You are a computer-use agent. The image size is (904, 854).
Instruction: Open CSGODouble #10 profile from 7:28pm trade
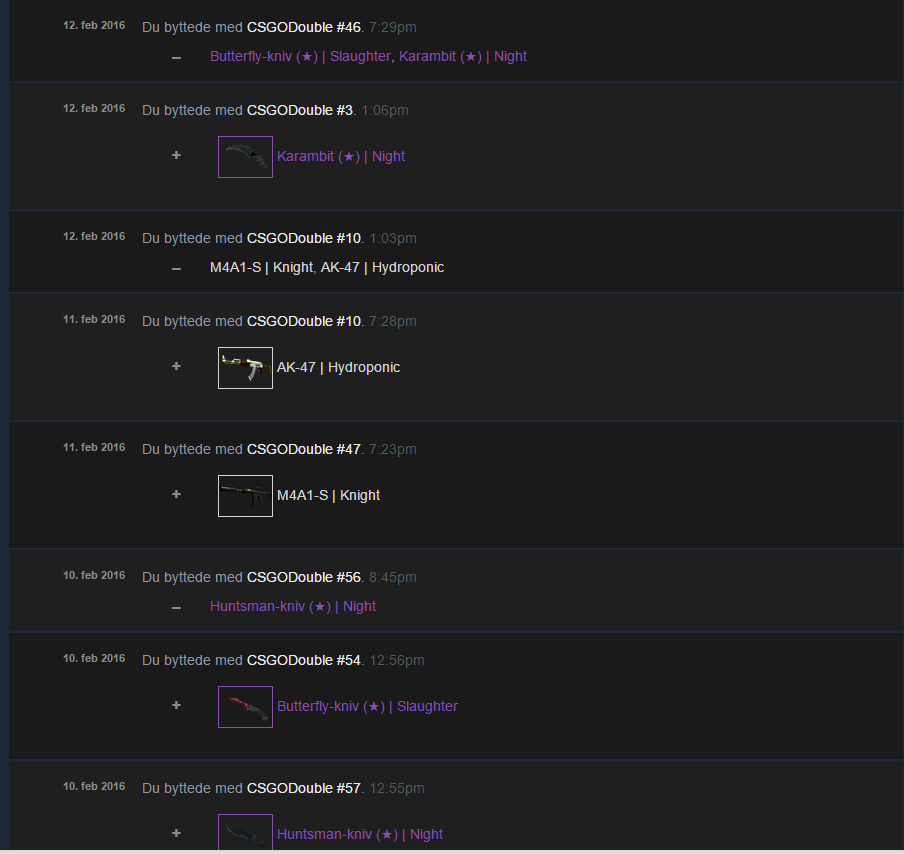point(303,321)
